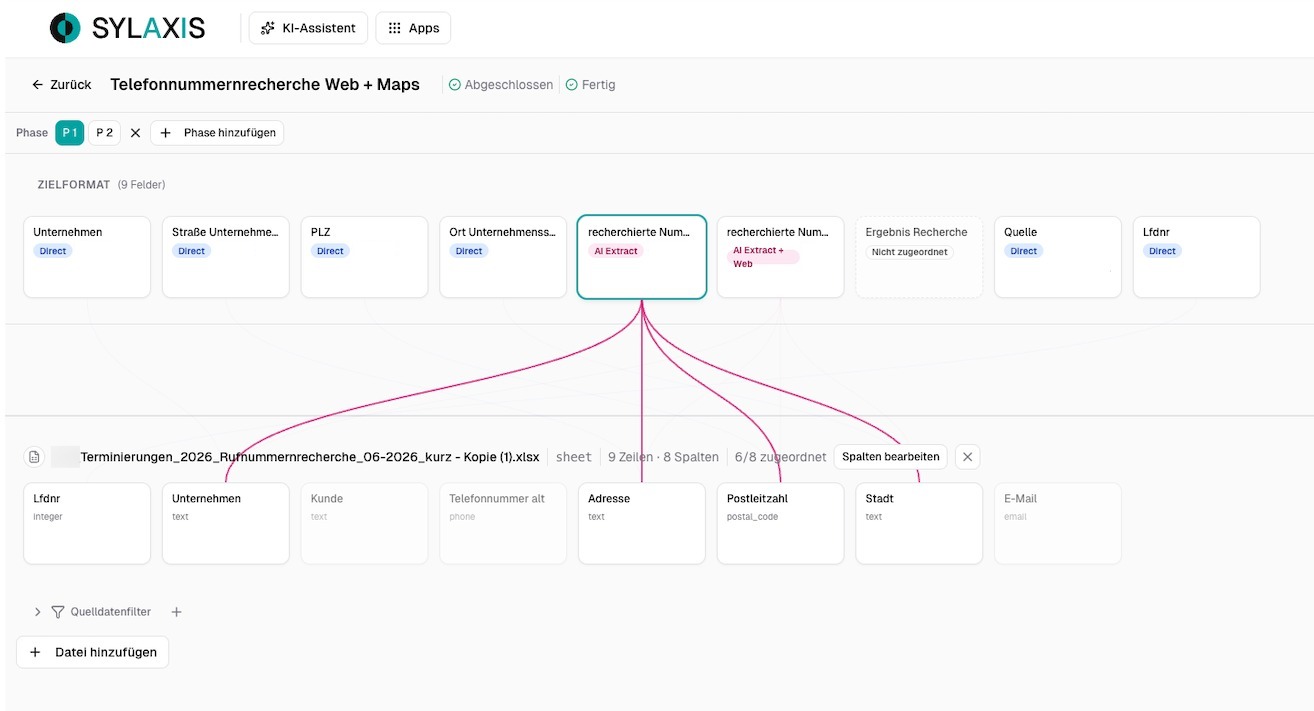Click Datei hinzufügen button
Viewport: 1314px width, 711px height.
(93, 652)
